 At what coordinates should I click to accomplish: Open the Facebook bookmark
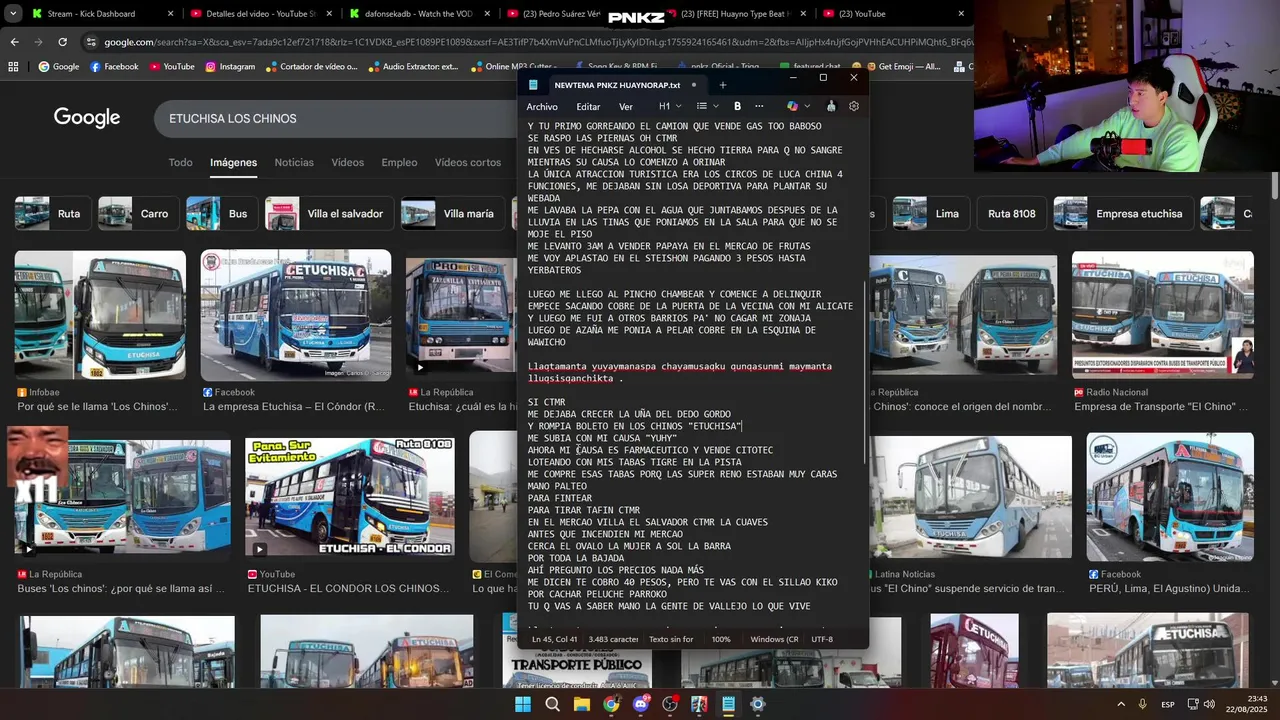113,67
